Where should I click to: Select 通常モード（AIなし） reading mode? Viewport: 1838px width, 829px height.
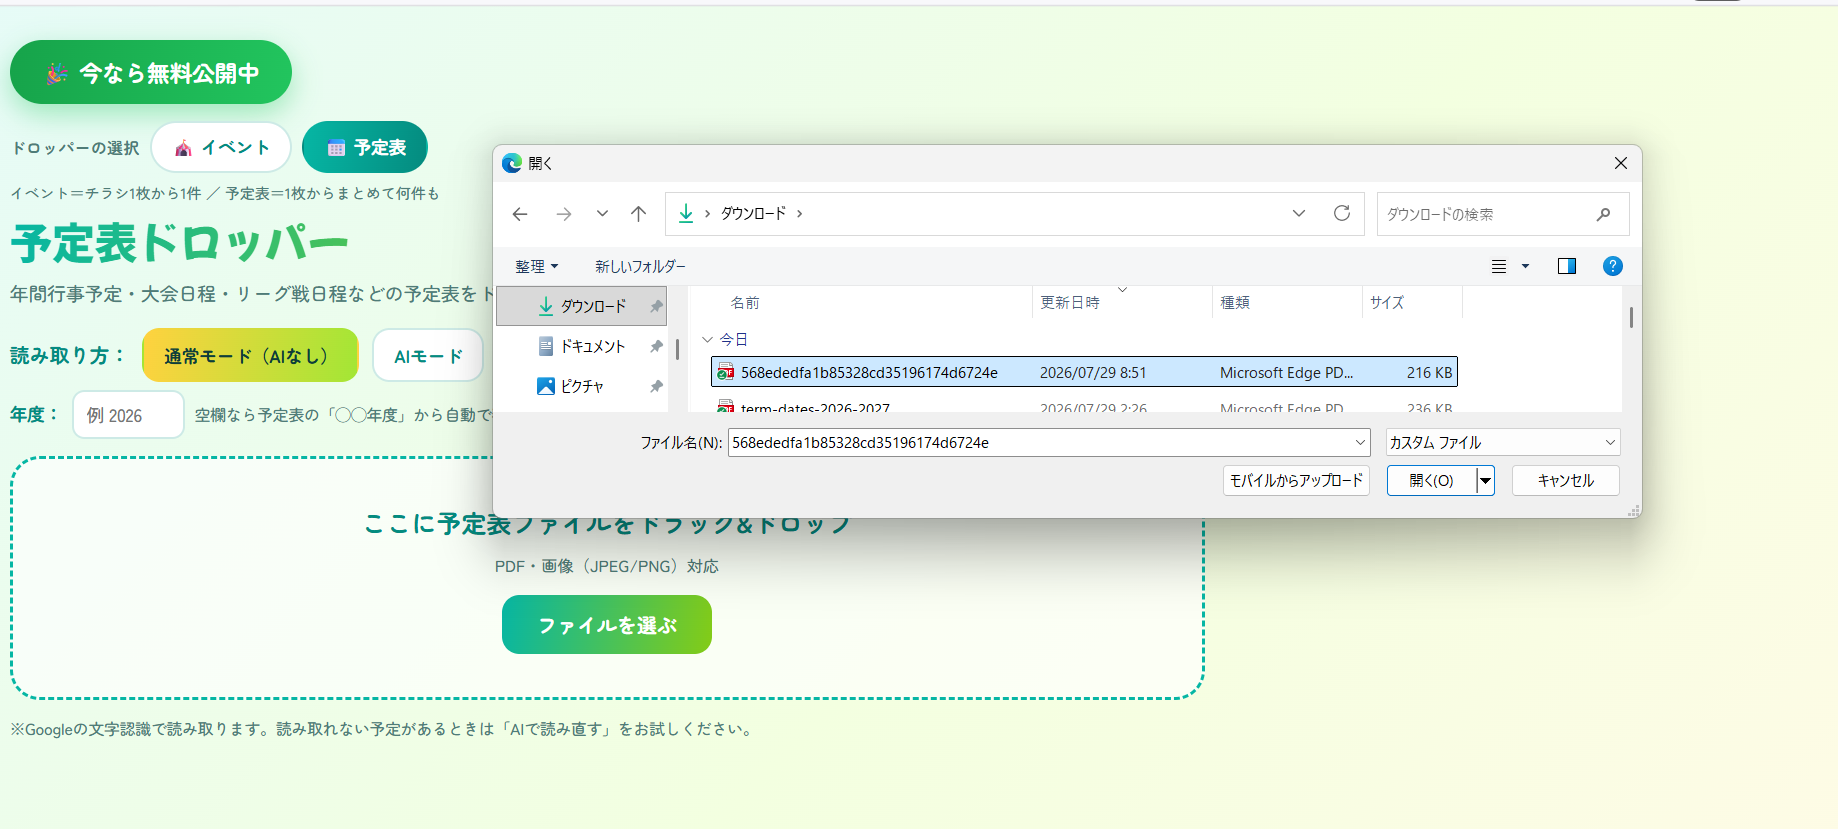click(250, 355)
